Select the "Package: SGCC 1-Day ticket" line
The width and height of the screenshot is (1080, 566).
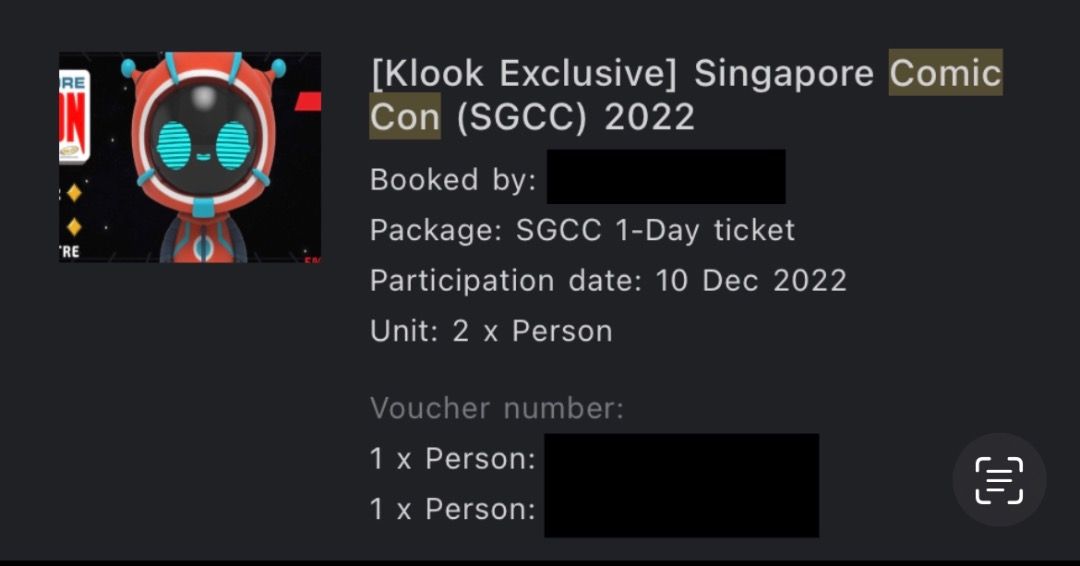pyautogui.click(x=582, y=230)
